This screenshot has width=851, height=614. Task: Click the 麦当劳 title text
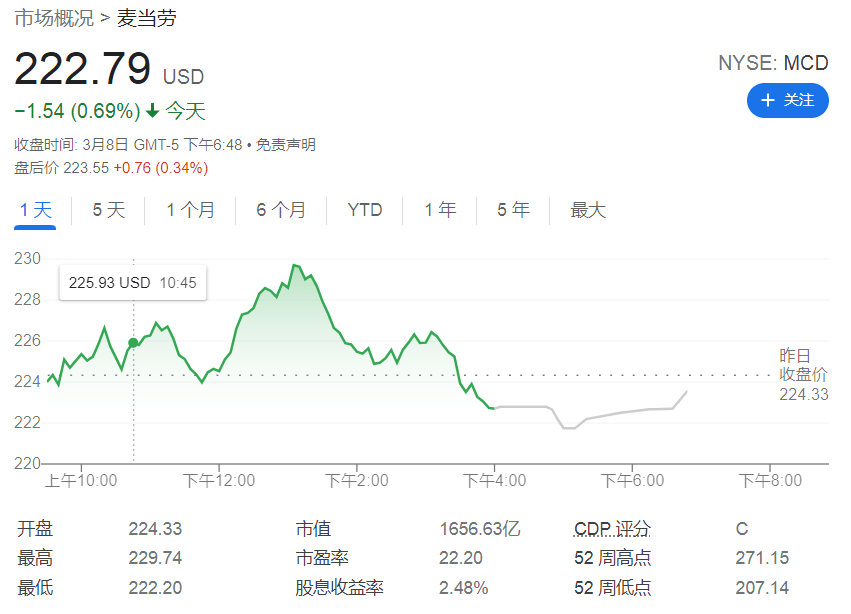coord(147,18)
